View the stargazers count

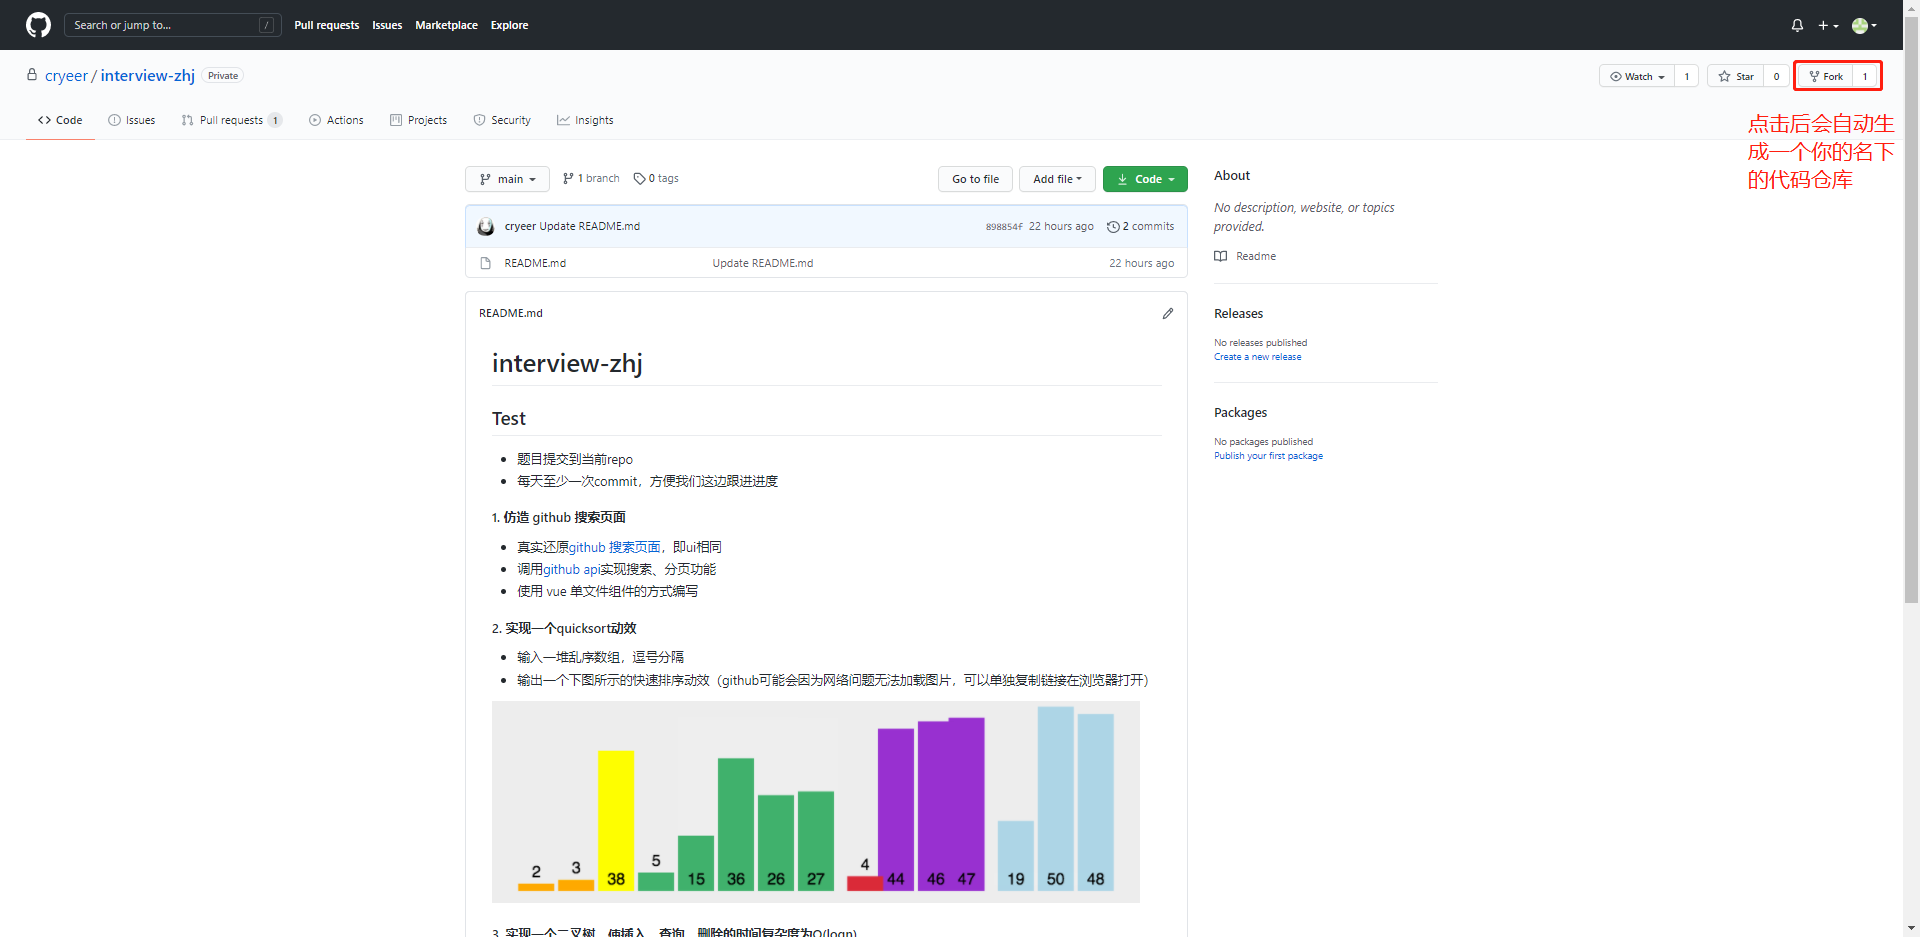[1777, 76]
